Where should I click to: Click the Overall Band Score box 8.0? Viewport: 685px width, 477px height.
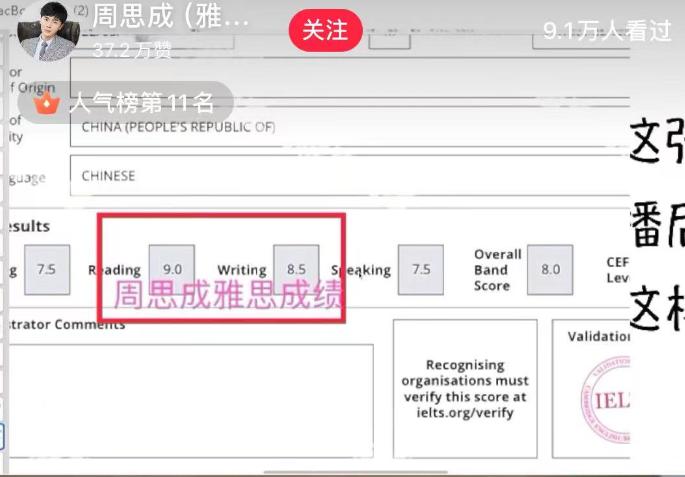pos(551,269)
